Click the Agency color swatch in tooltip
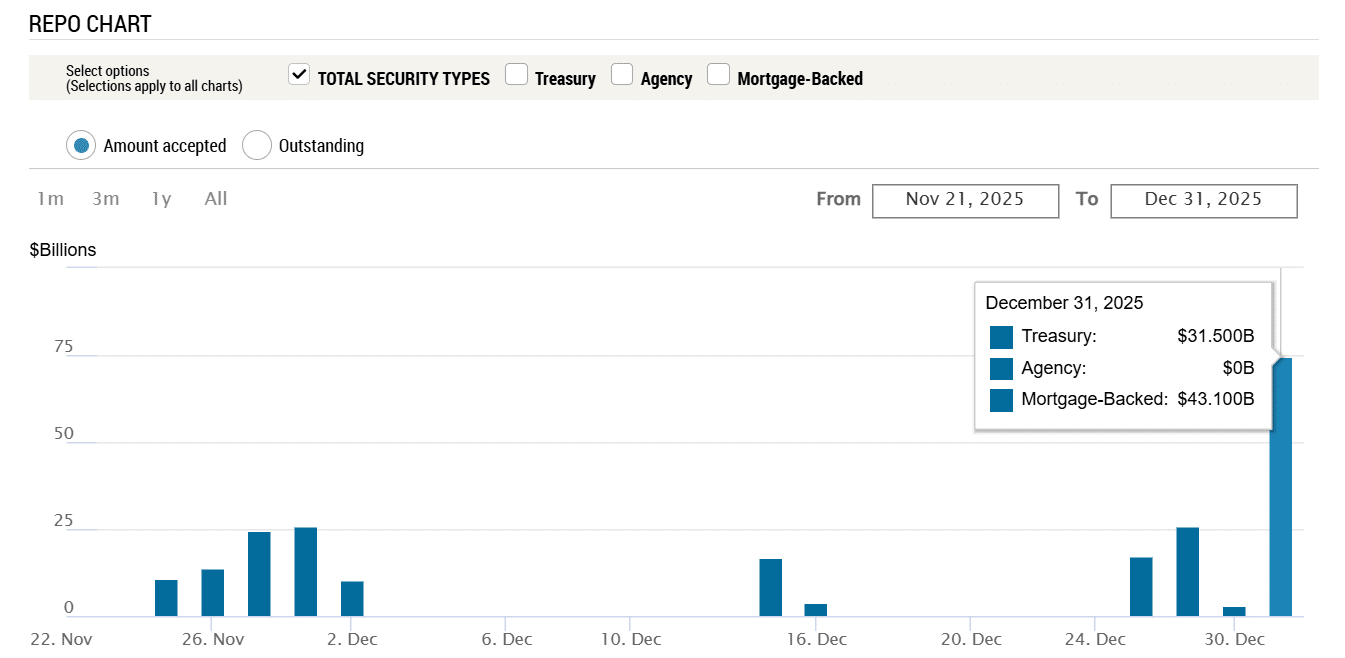 pos(1001,369)
